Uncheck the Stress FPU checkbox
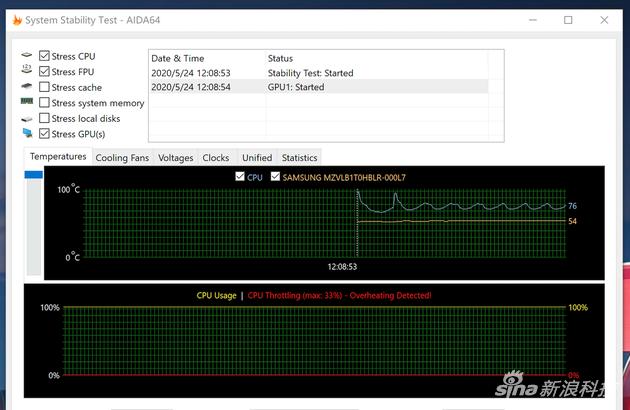 [44, 71]
